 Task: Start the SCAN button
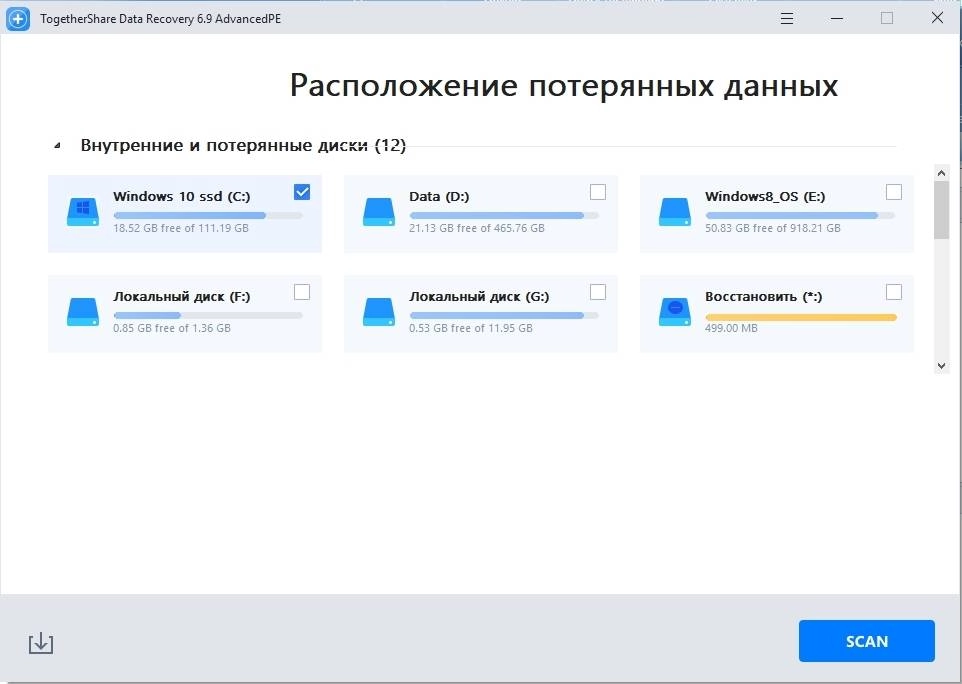(x=866, y=641)
